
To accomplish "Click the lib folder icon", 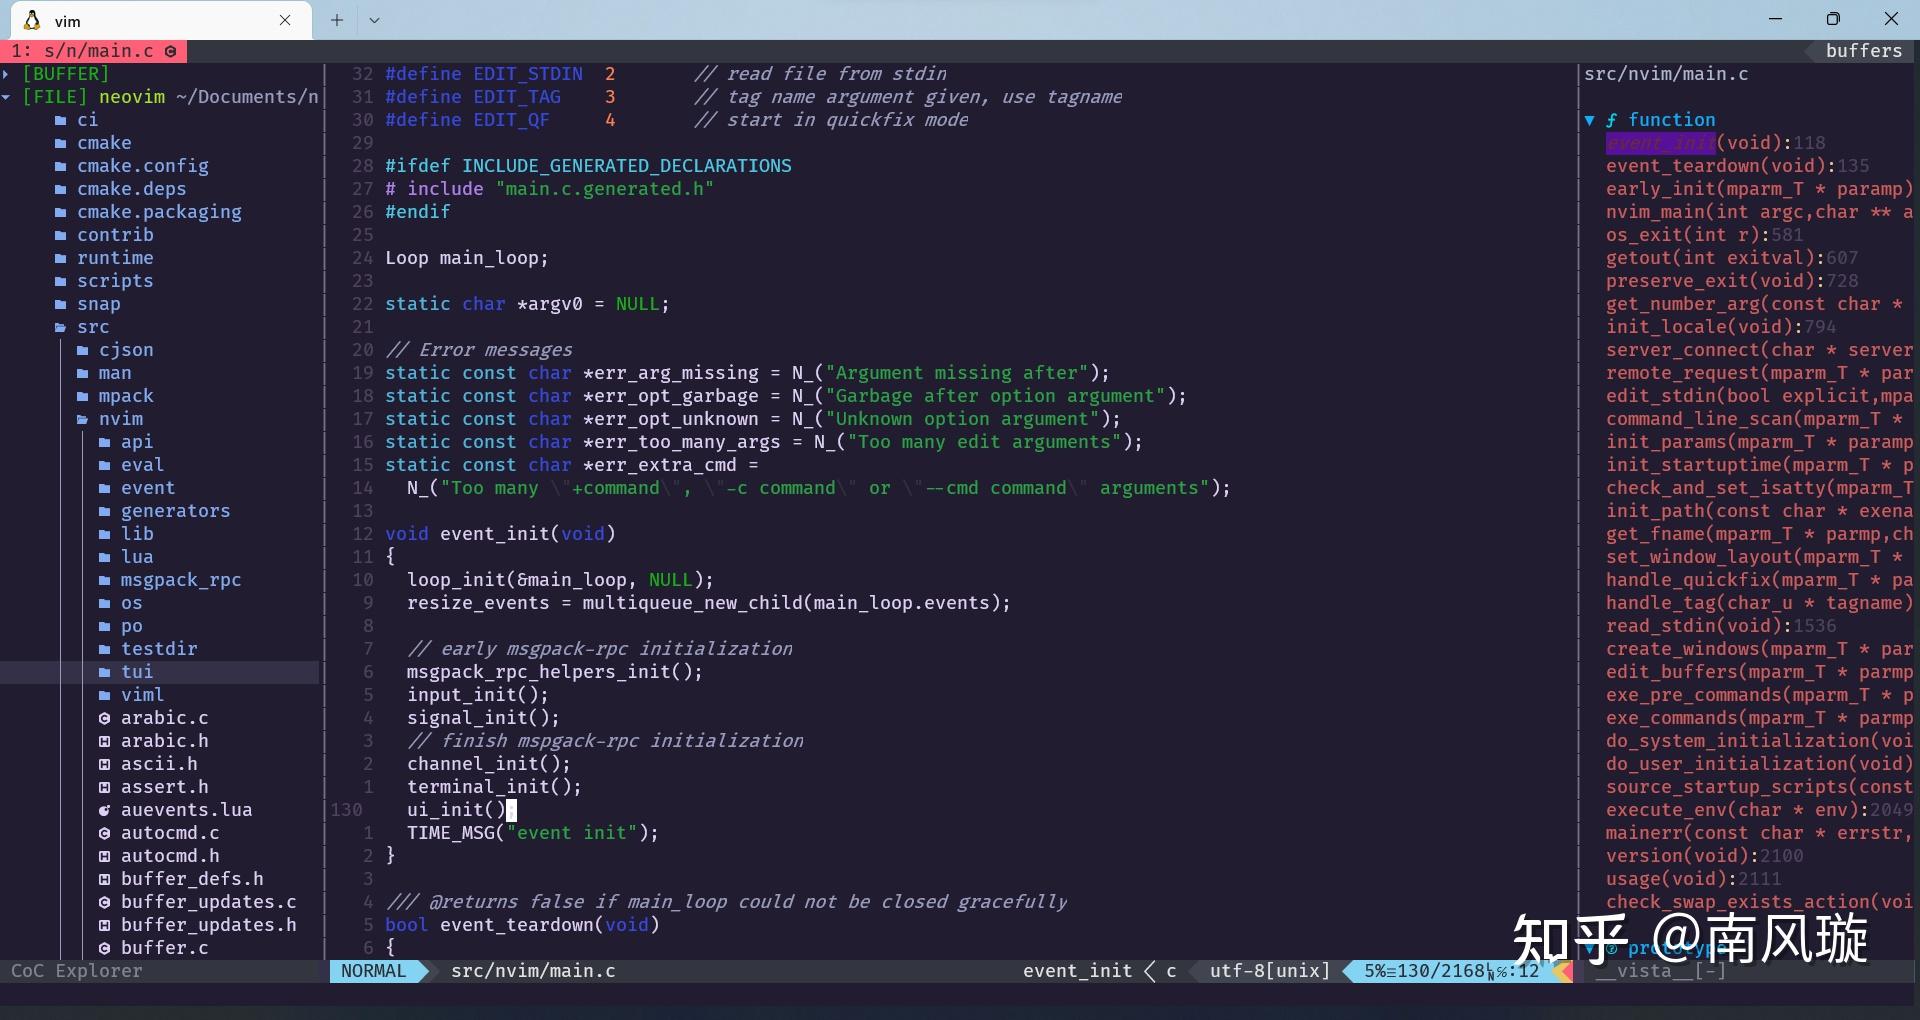I will click(x=105, y=534).
